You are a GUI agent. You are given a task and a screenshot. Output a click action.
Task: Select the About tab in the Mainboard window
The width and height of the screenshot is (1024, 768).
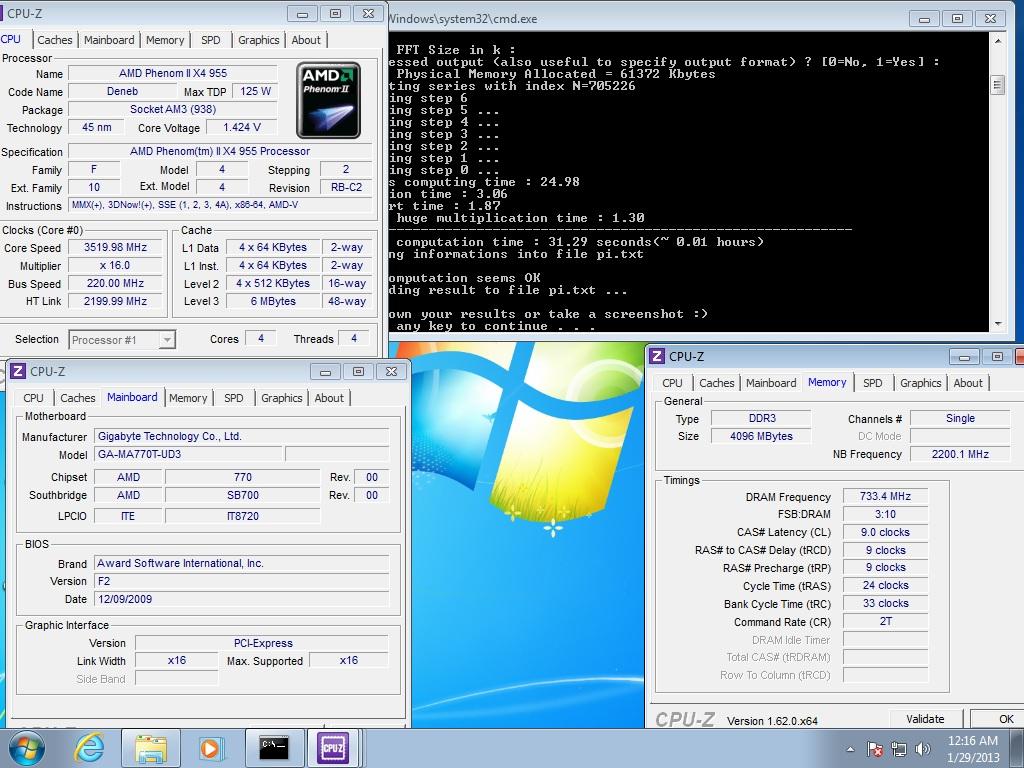pos(328,398)
